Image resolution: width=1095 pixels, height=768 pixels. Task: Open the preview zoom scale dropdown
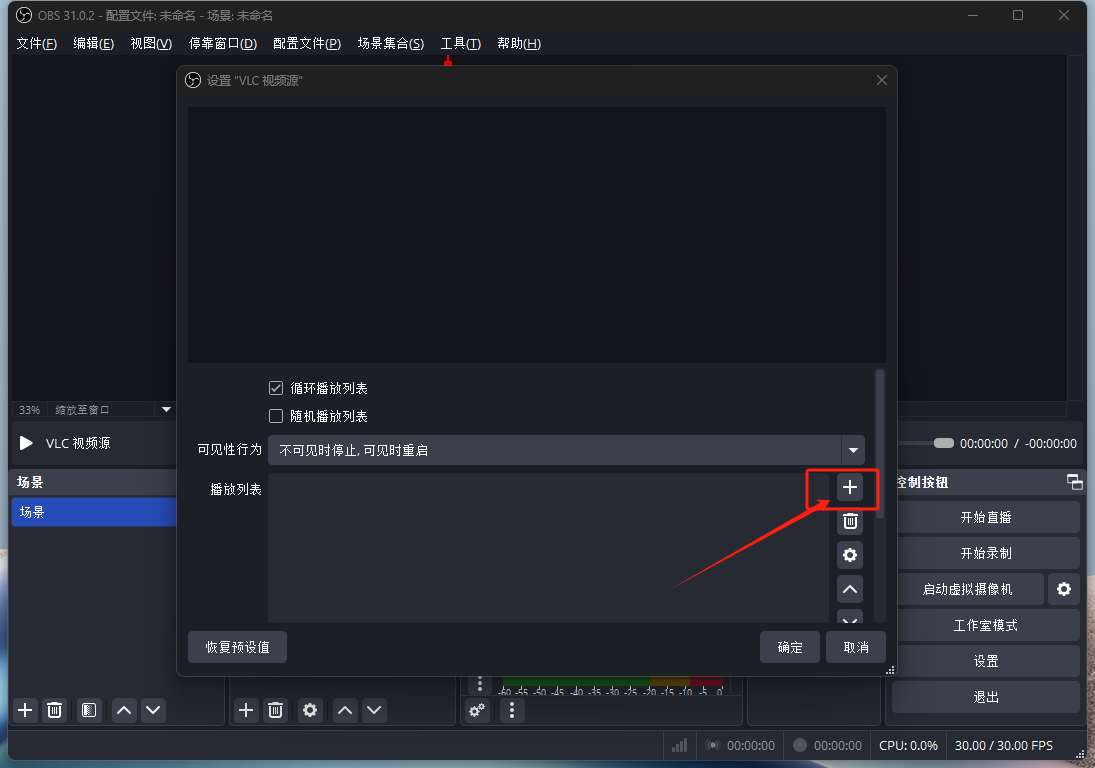[167, 409]
